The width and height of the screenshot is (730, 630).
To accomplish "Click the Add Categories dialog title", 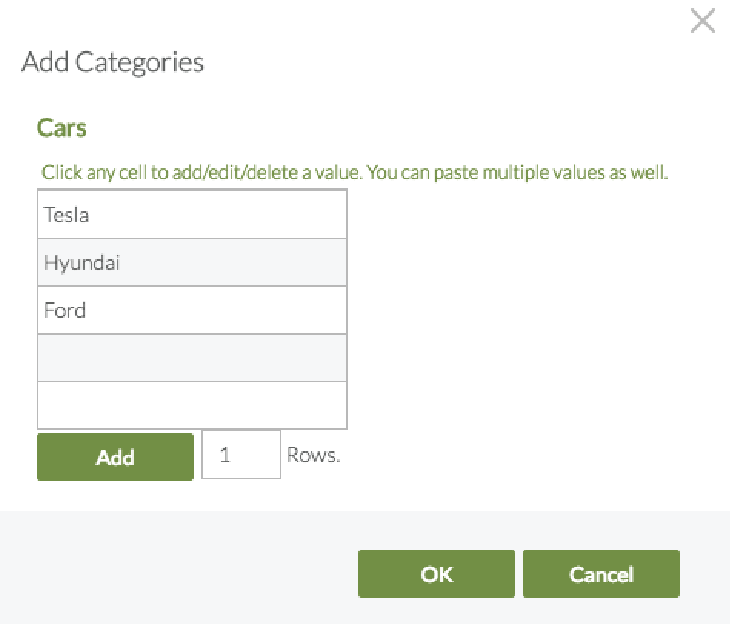I will (113, 62).
